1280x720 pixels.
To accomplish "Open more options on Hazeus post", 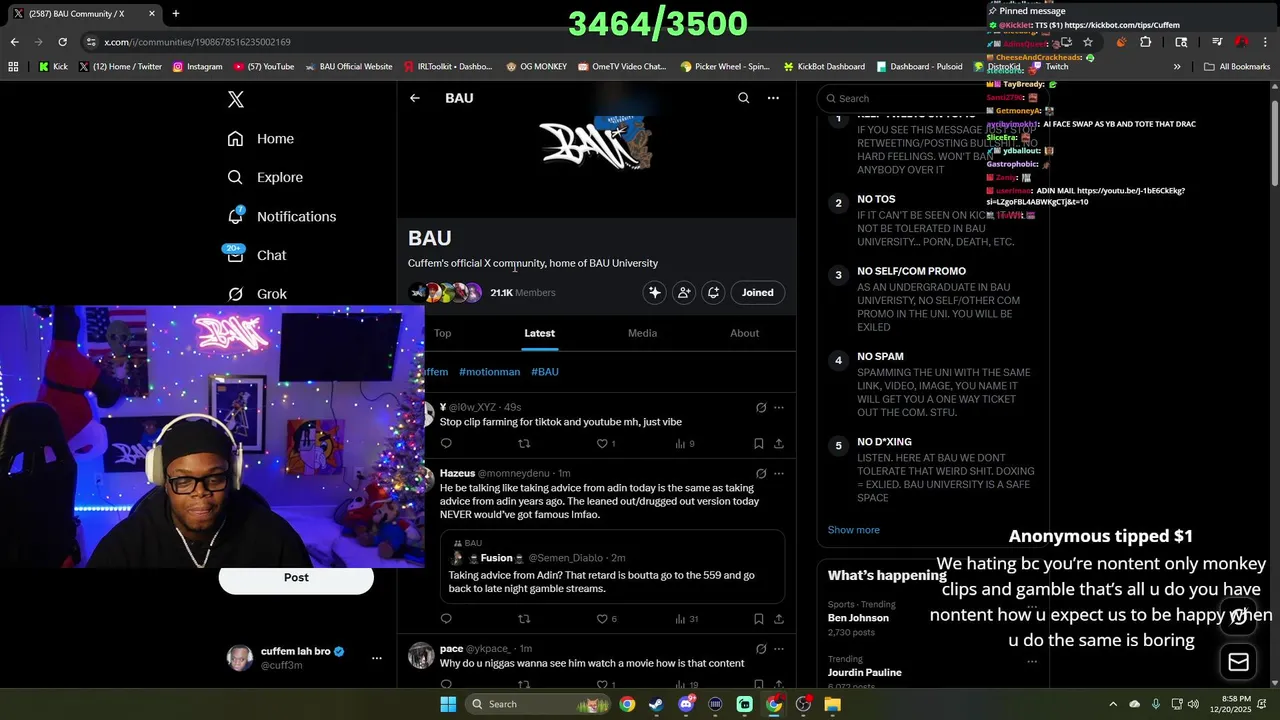I will [779, 473].
